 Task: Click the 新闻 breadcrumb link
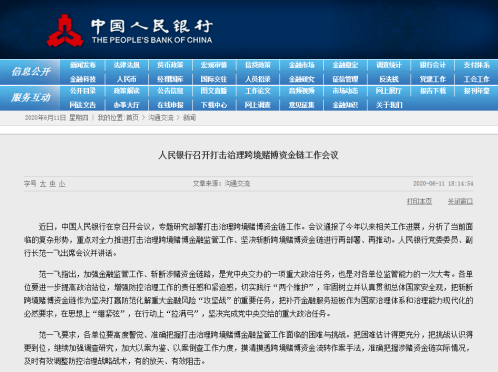189,118
